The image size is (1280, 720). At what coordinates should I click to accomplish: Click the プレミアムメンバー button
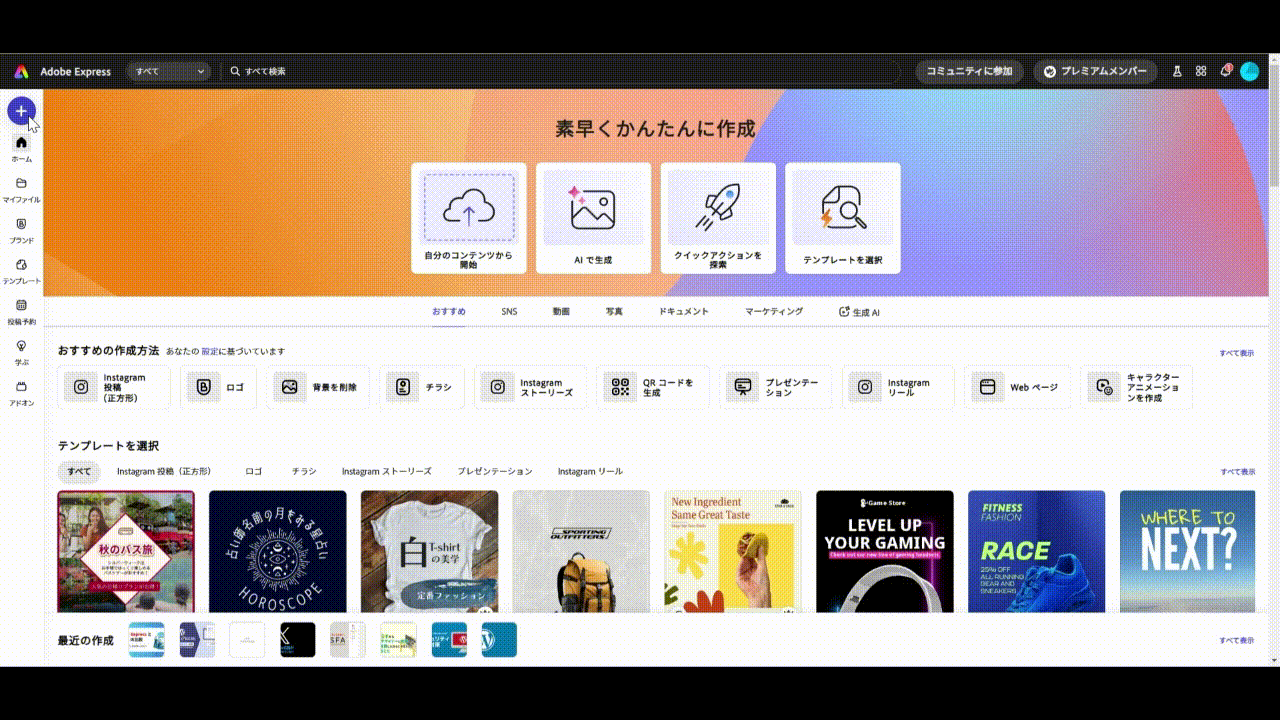pyautogui.click(x=1095, y=71)
